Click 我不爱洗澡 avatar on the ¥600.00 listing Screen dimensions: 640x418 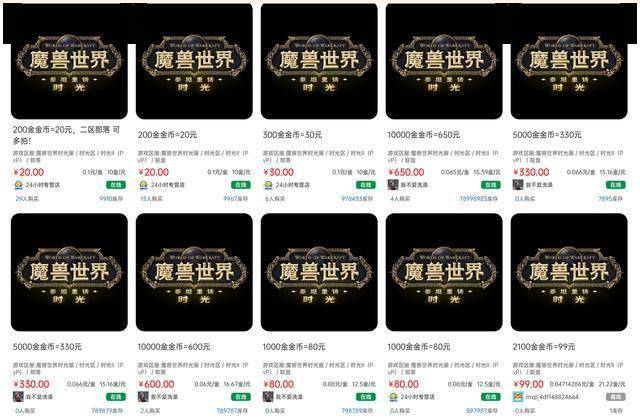coord(143,397)
